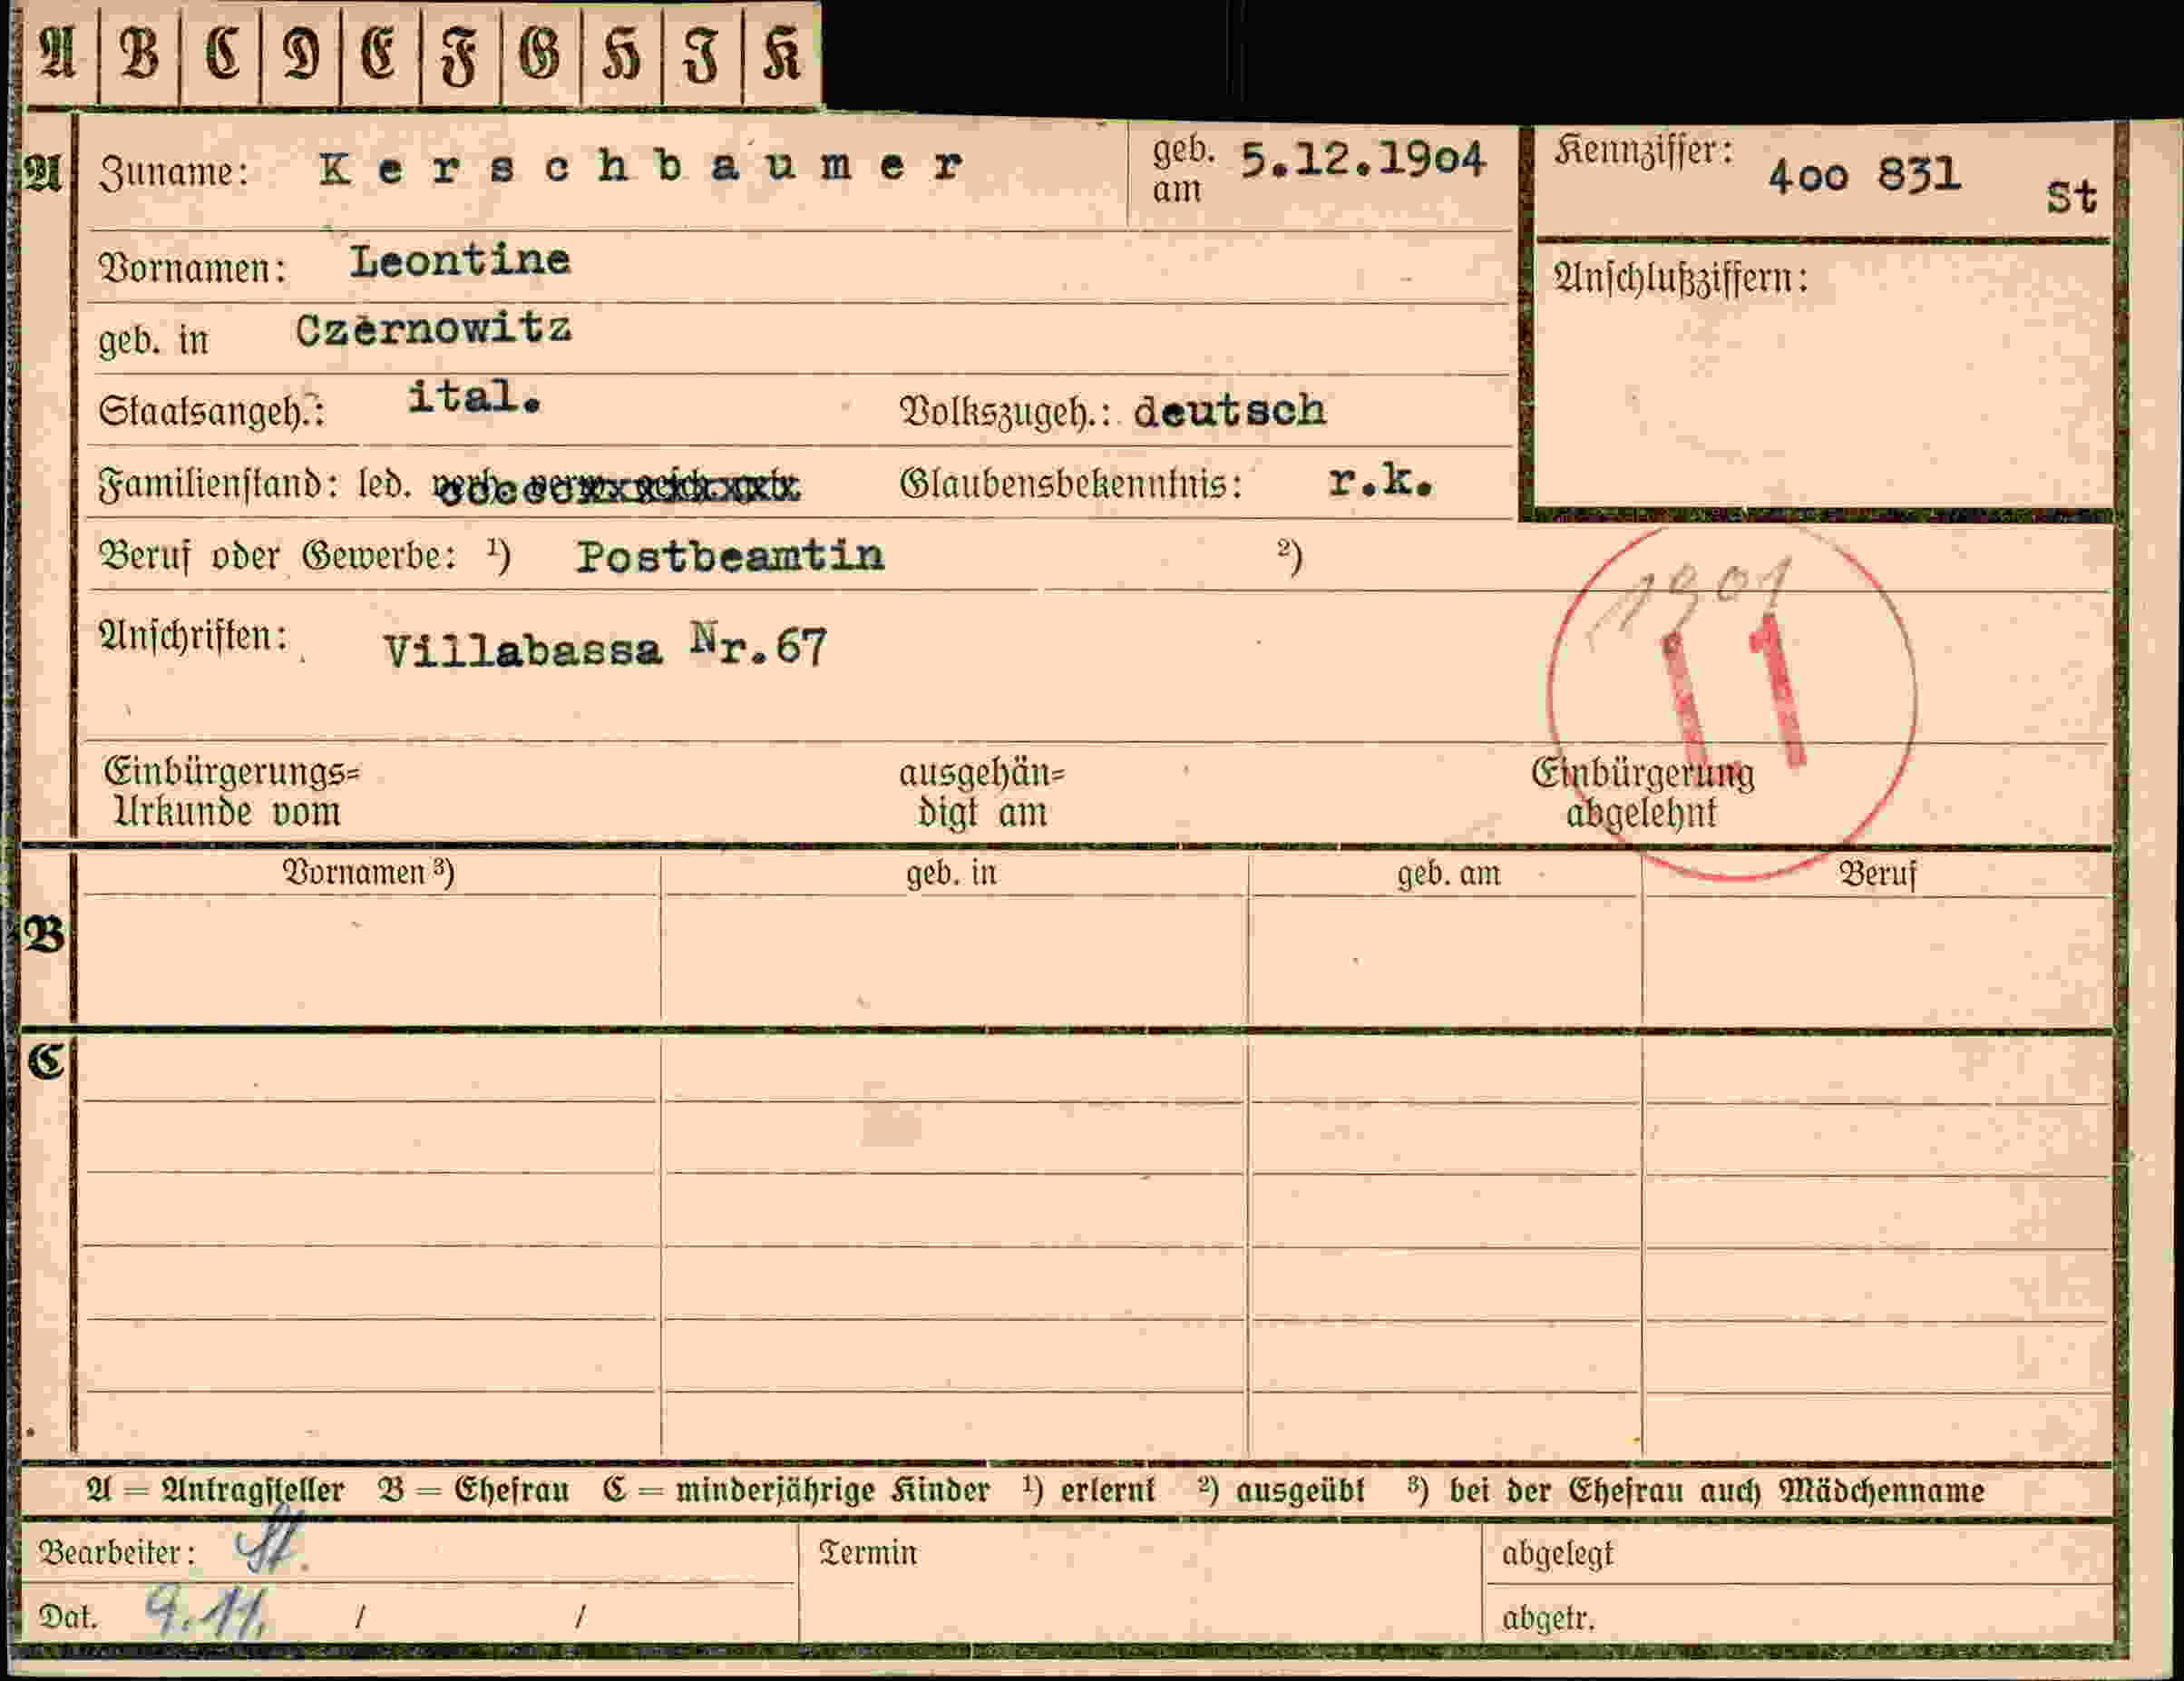Click the section A marker letter

[43, 175]
